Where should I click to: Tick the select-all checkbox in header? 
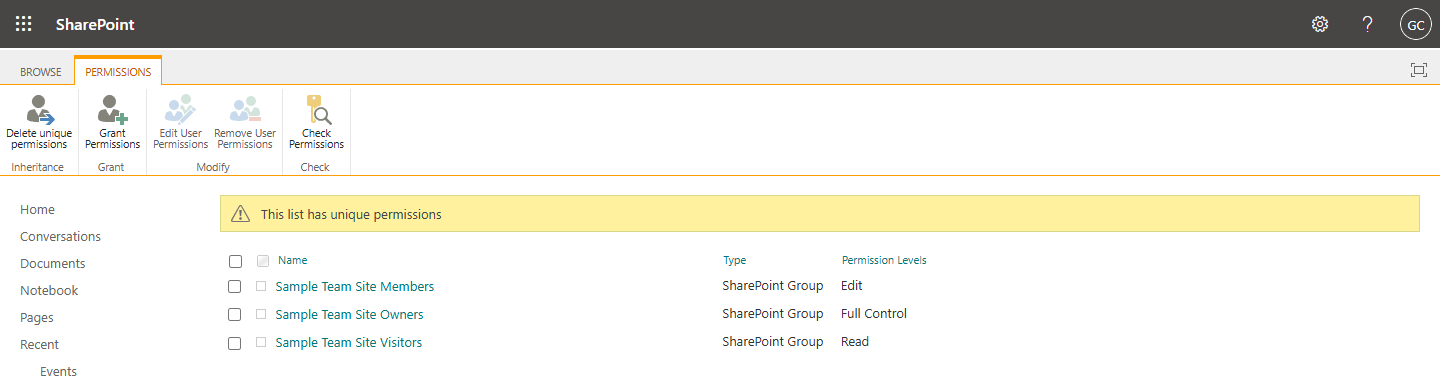coord(235,261)
